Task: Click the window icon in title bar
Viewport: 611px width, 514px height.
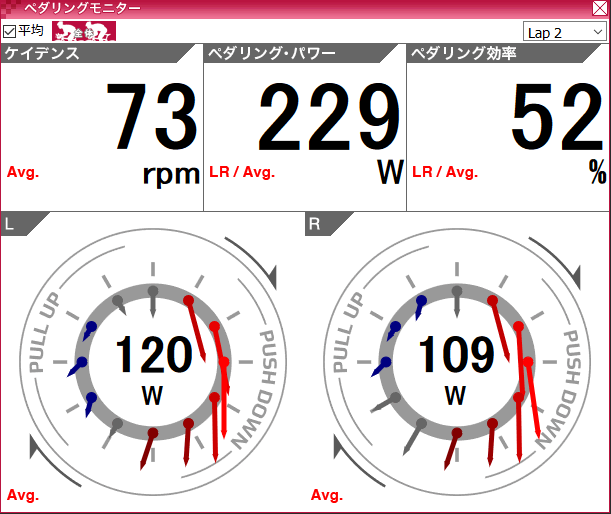Action: point(9,9)
